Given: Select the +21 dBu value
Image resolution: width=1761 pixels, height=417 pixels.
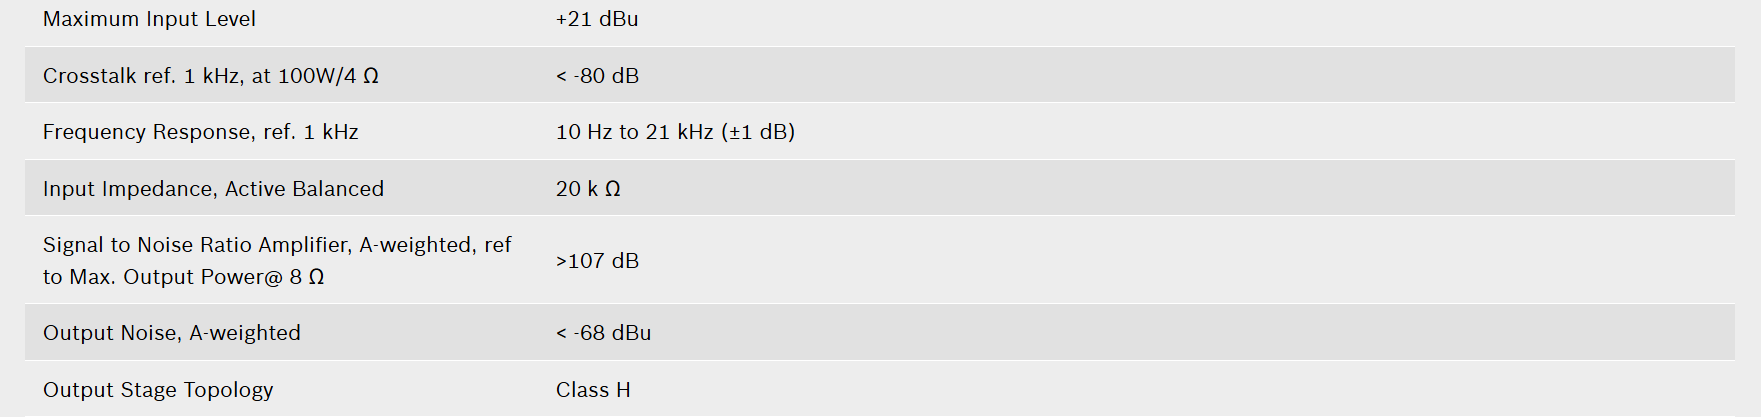Looking at the screenshot, I should pos(597,19).
